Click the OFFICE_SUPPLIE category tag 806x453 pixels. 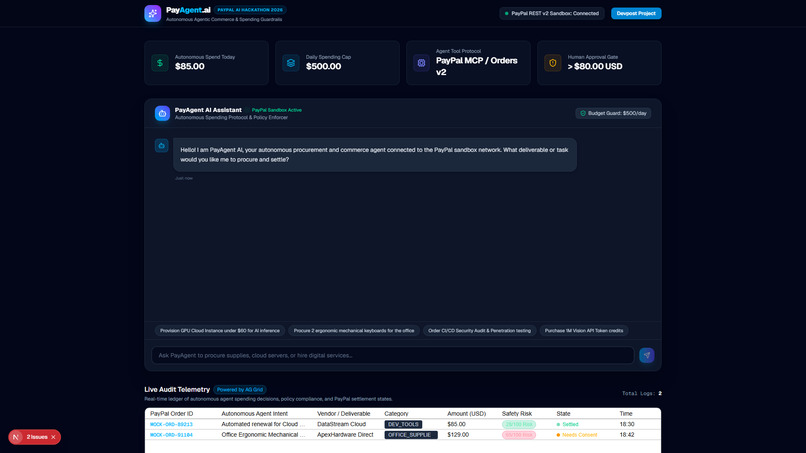click(x=411, y=435)
